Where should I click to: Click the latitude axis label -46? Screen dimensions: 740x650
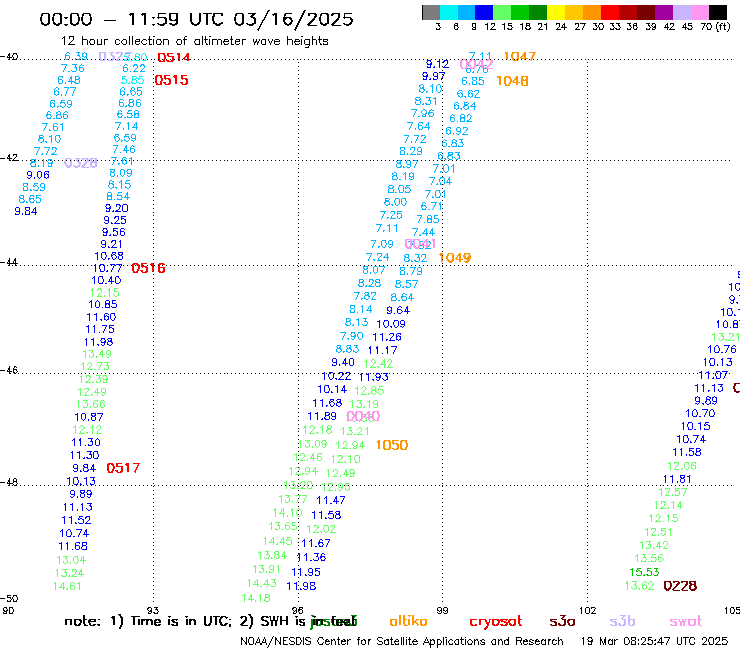point(9,370)
